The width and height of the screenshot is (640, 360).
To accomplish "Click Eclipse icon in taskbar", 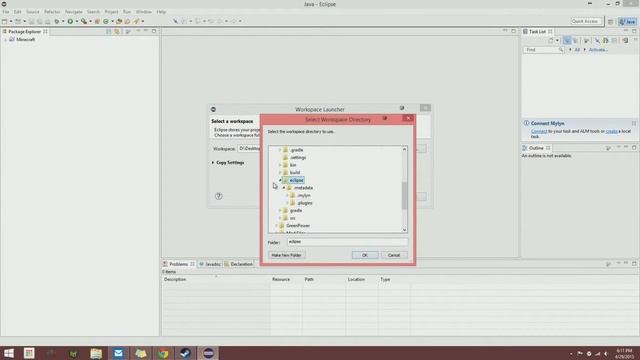I will tap(208, 353).
